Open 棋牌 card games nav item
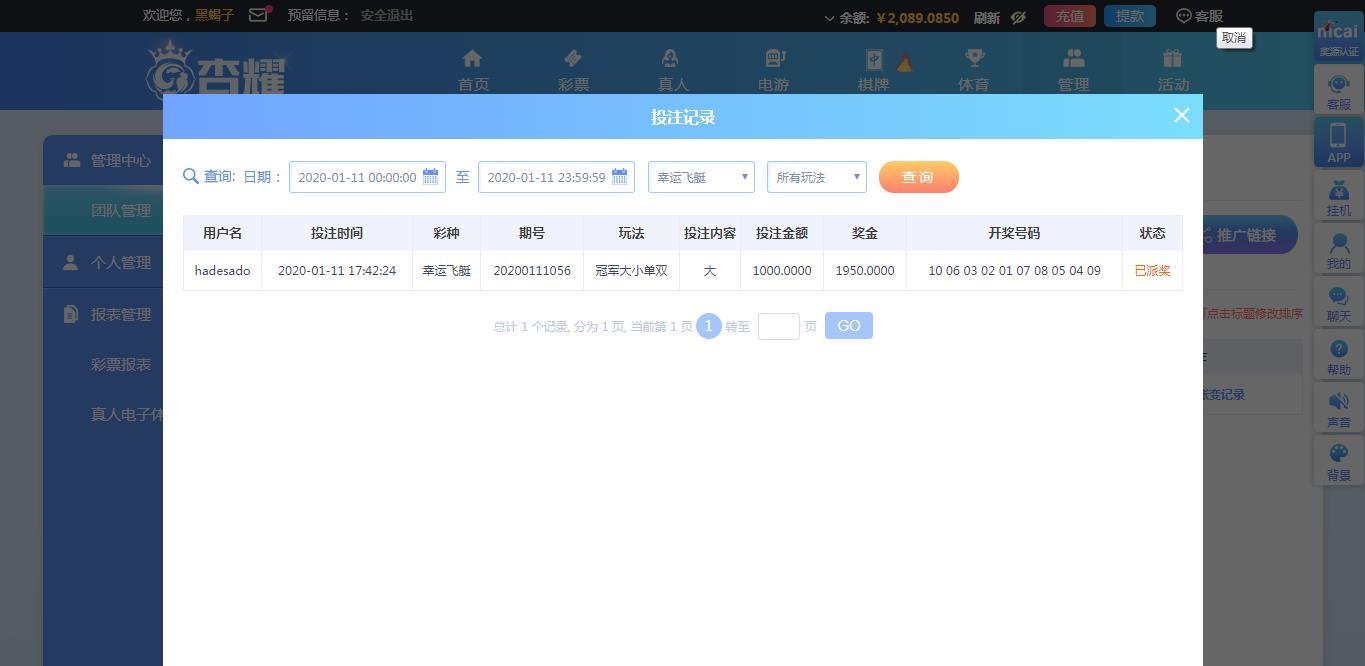 tap(873, 71)
